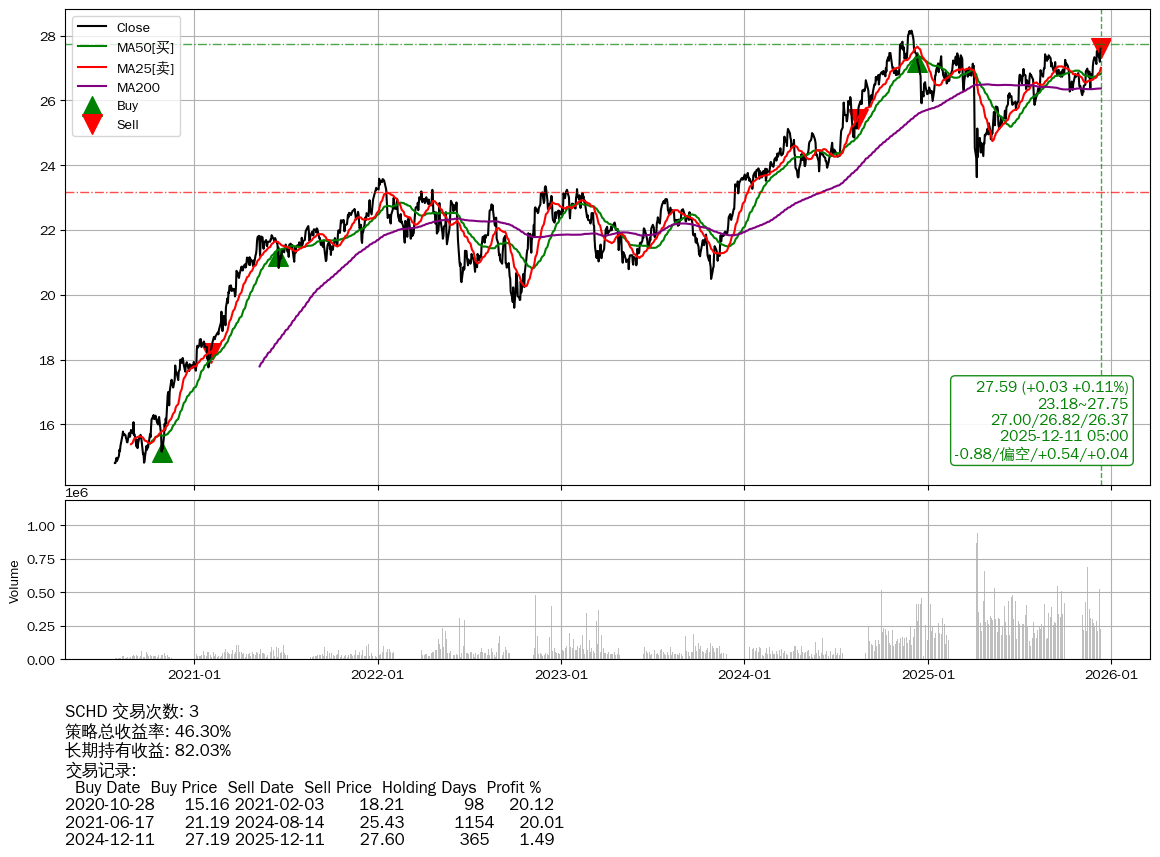Click the MA200 legend label

point(138,88)
